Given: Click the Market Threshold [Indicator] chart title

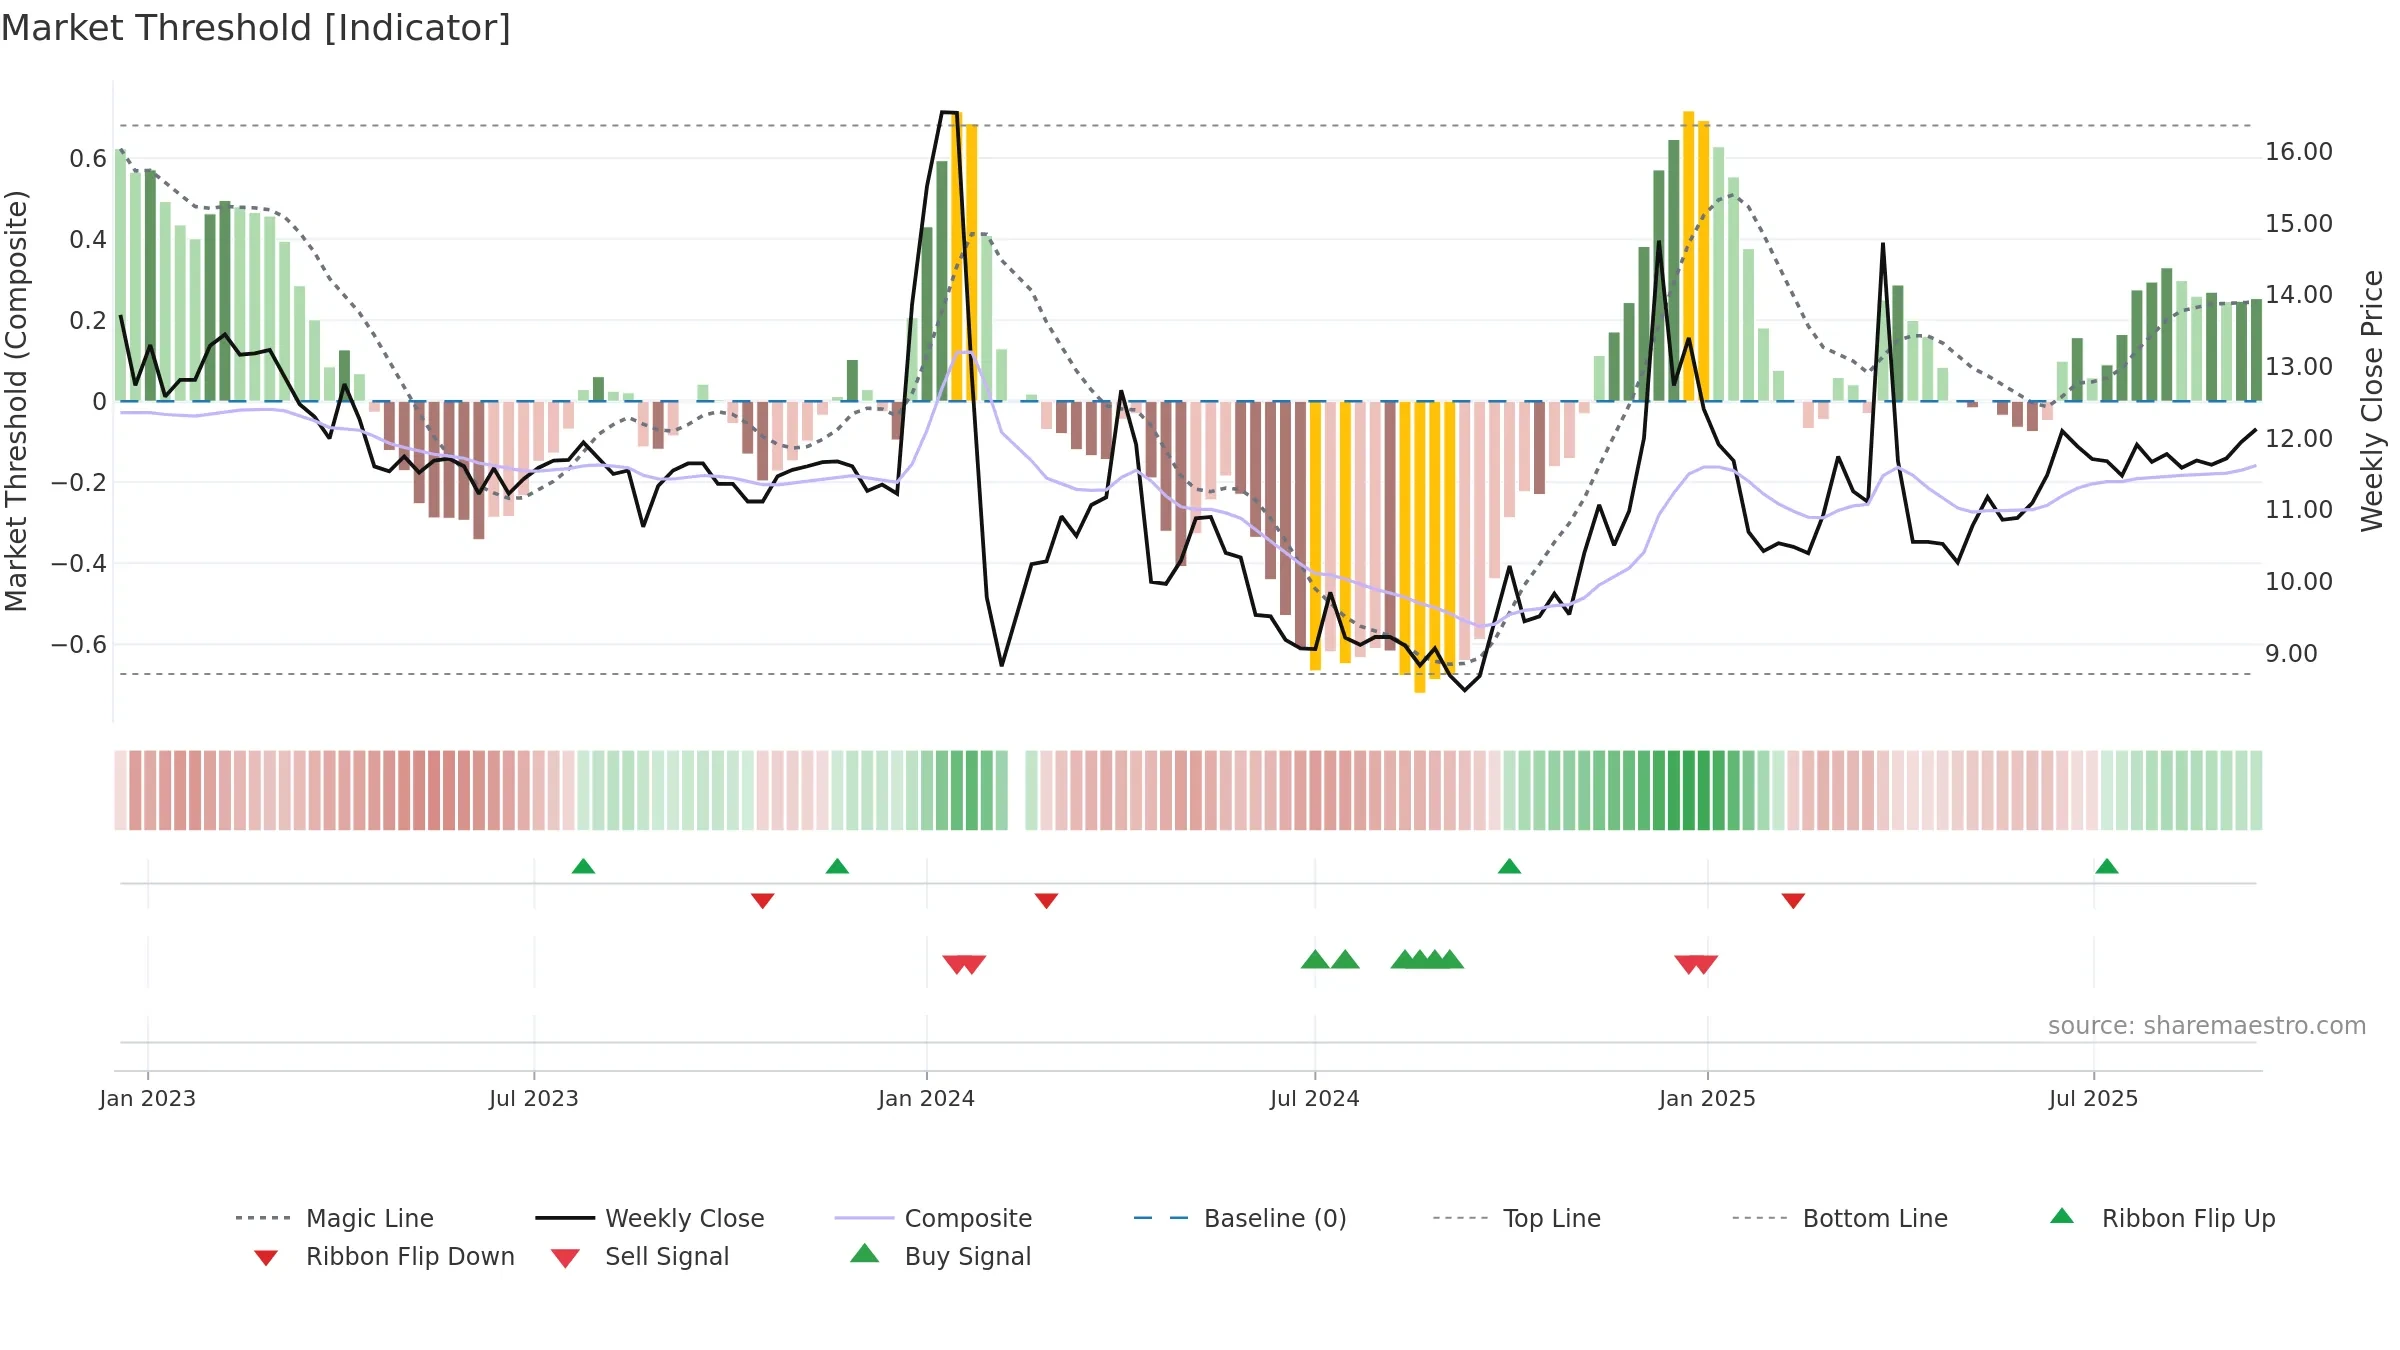Looking at the screenshot, I should [x=256, y=28].
